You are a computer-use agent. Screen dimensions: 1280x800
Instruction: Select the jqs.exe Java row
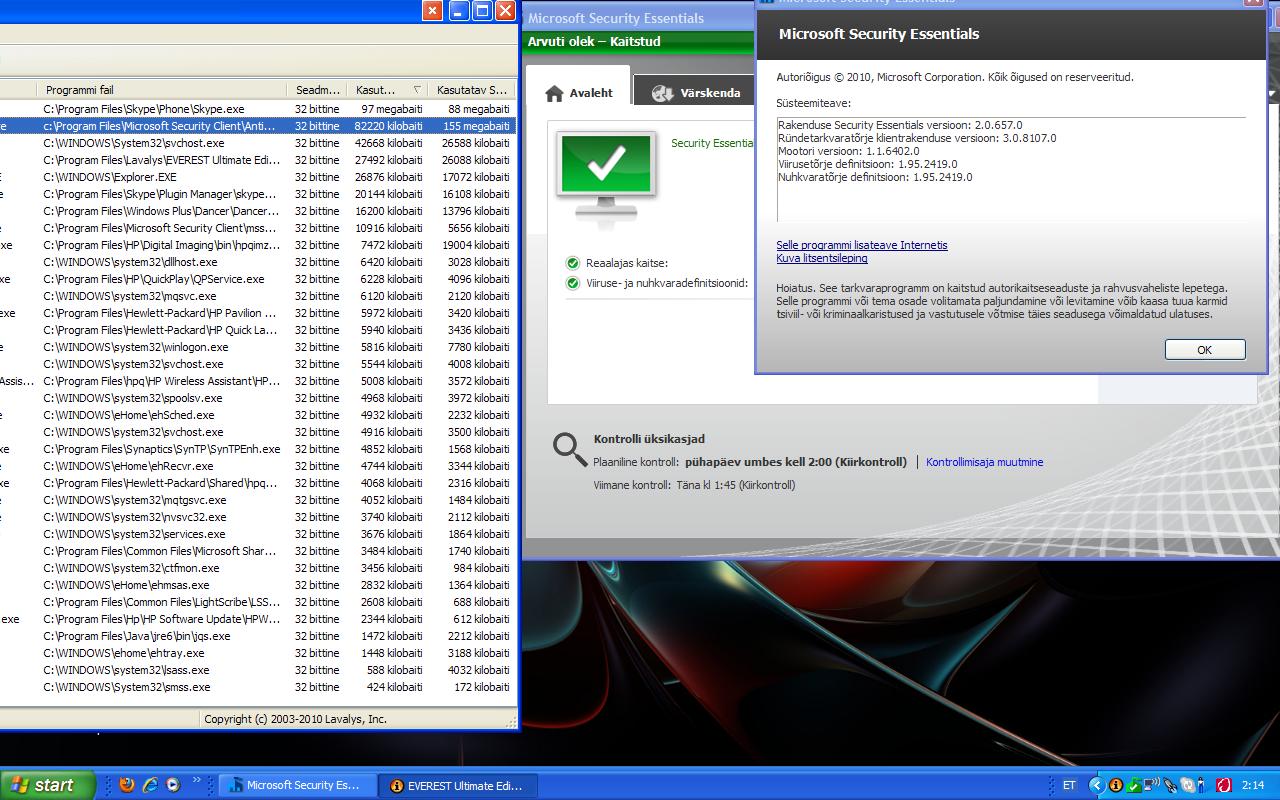[x=258, y=636]
